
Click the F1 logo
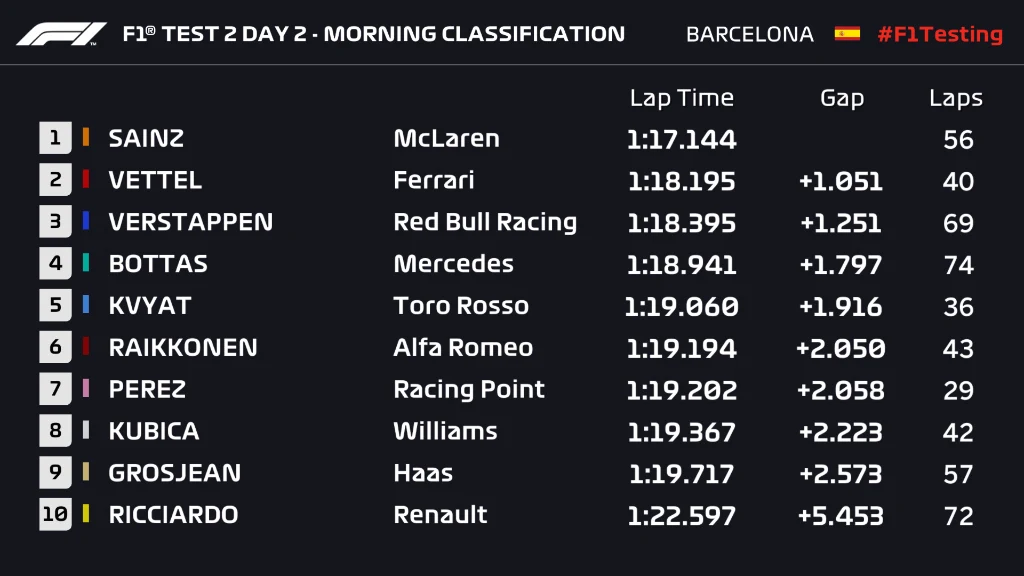click(x=61, y=34)
